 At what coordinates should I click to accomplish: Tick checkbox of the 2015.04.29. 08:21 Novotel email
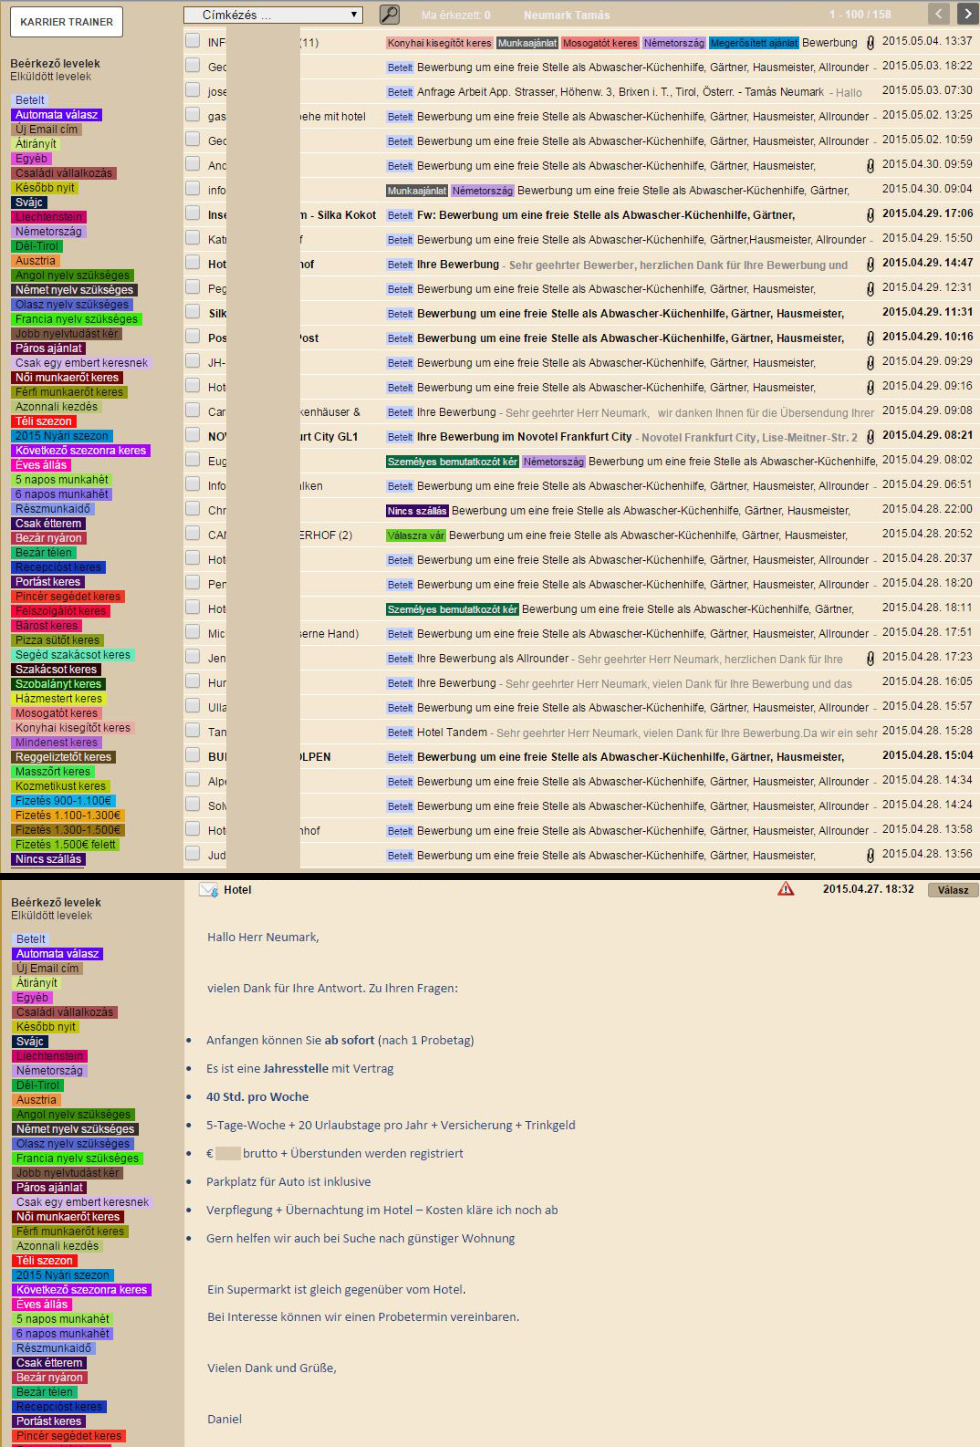(x=192, y=435)
